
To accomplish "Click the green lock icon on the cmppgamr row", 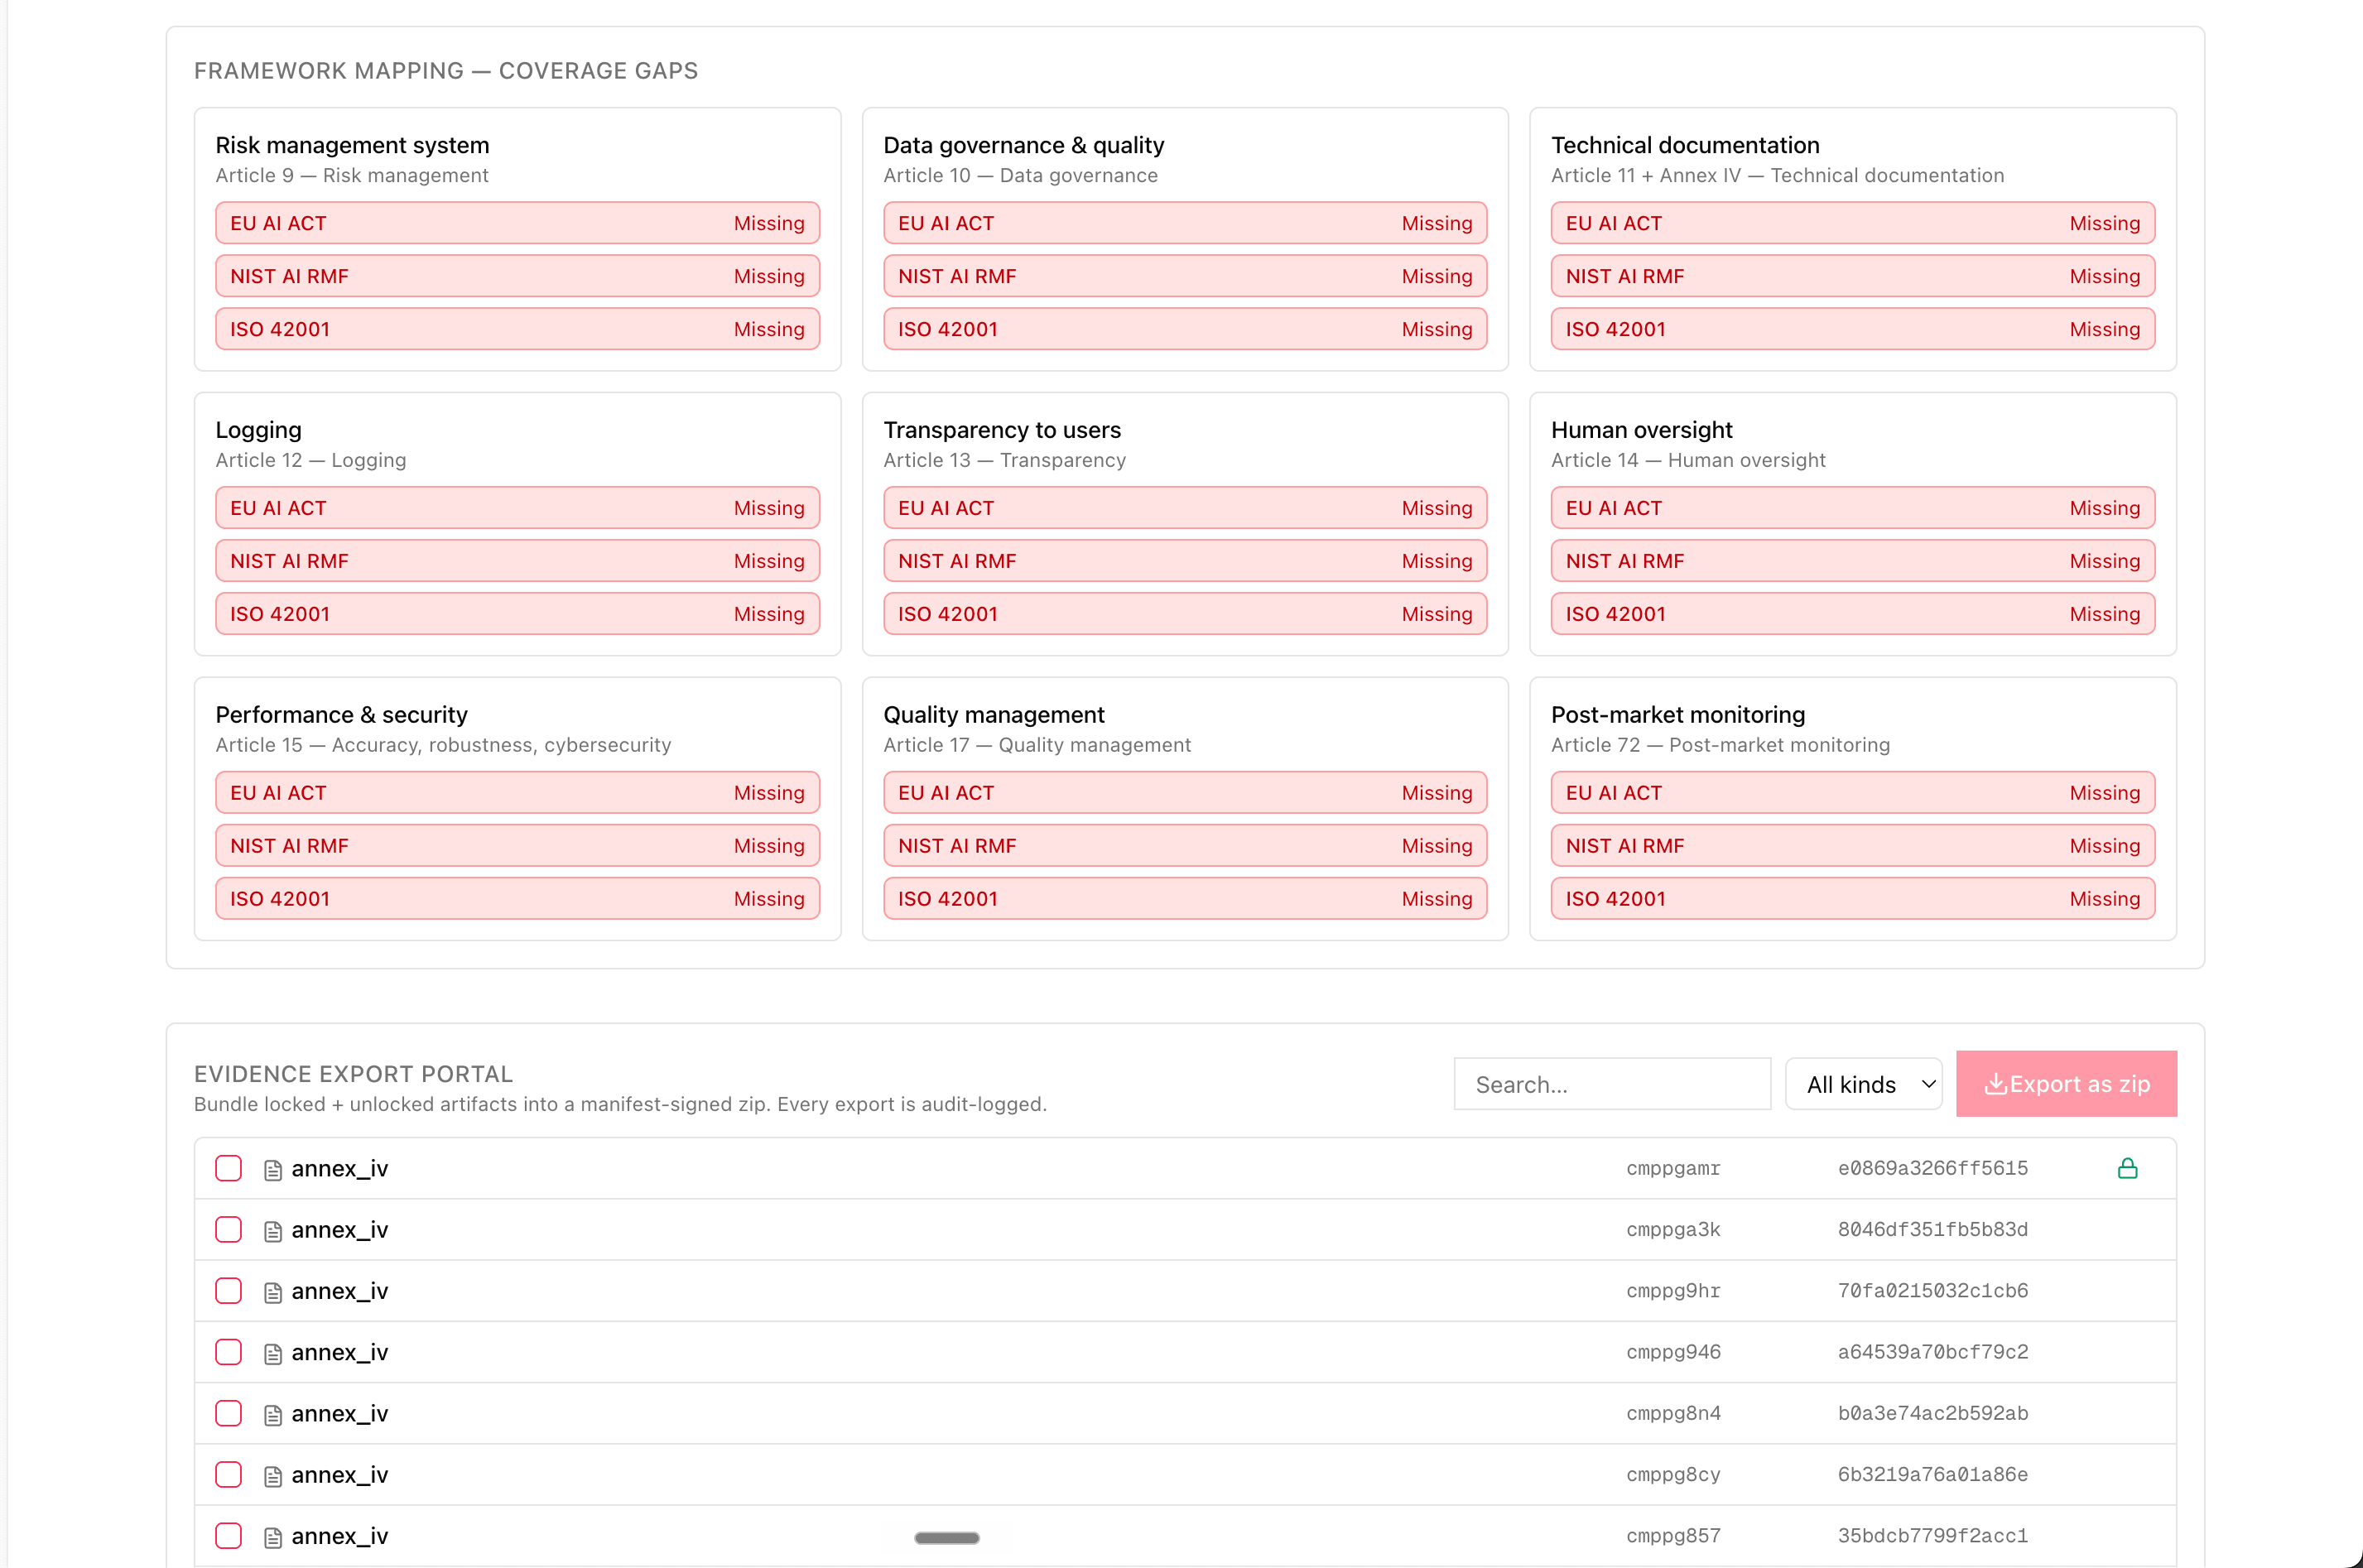I will pos(2127,1168).
